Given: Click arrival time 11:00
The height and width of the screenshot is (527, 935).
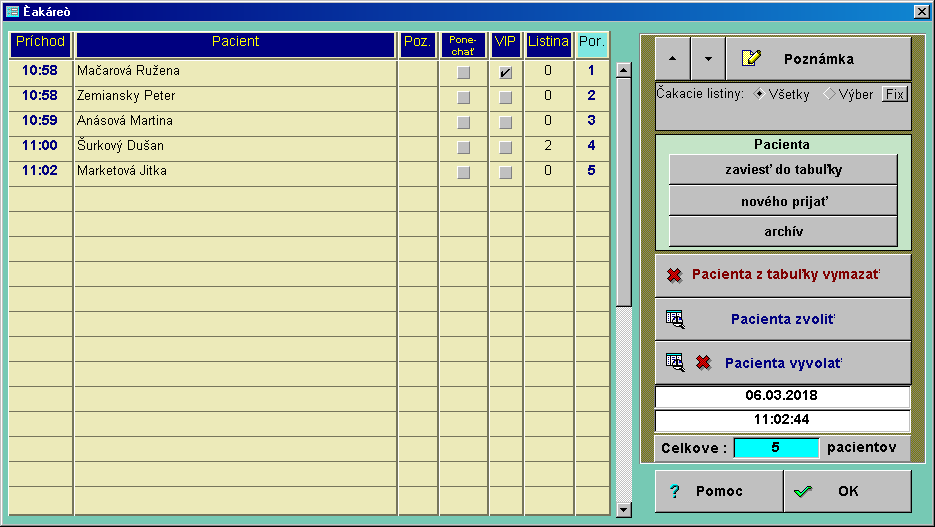Looking at the screenshot, I should point(40,145).
